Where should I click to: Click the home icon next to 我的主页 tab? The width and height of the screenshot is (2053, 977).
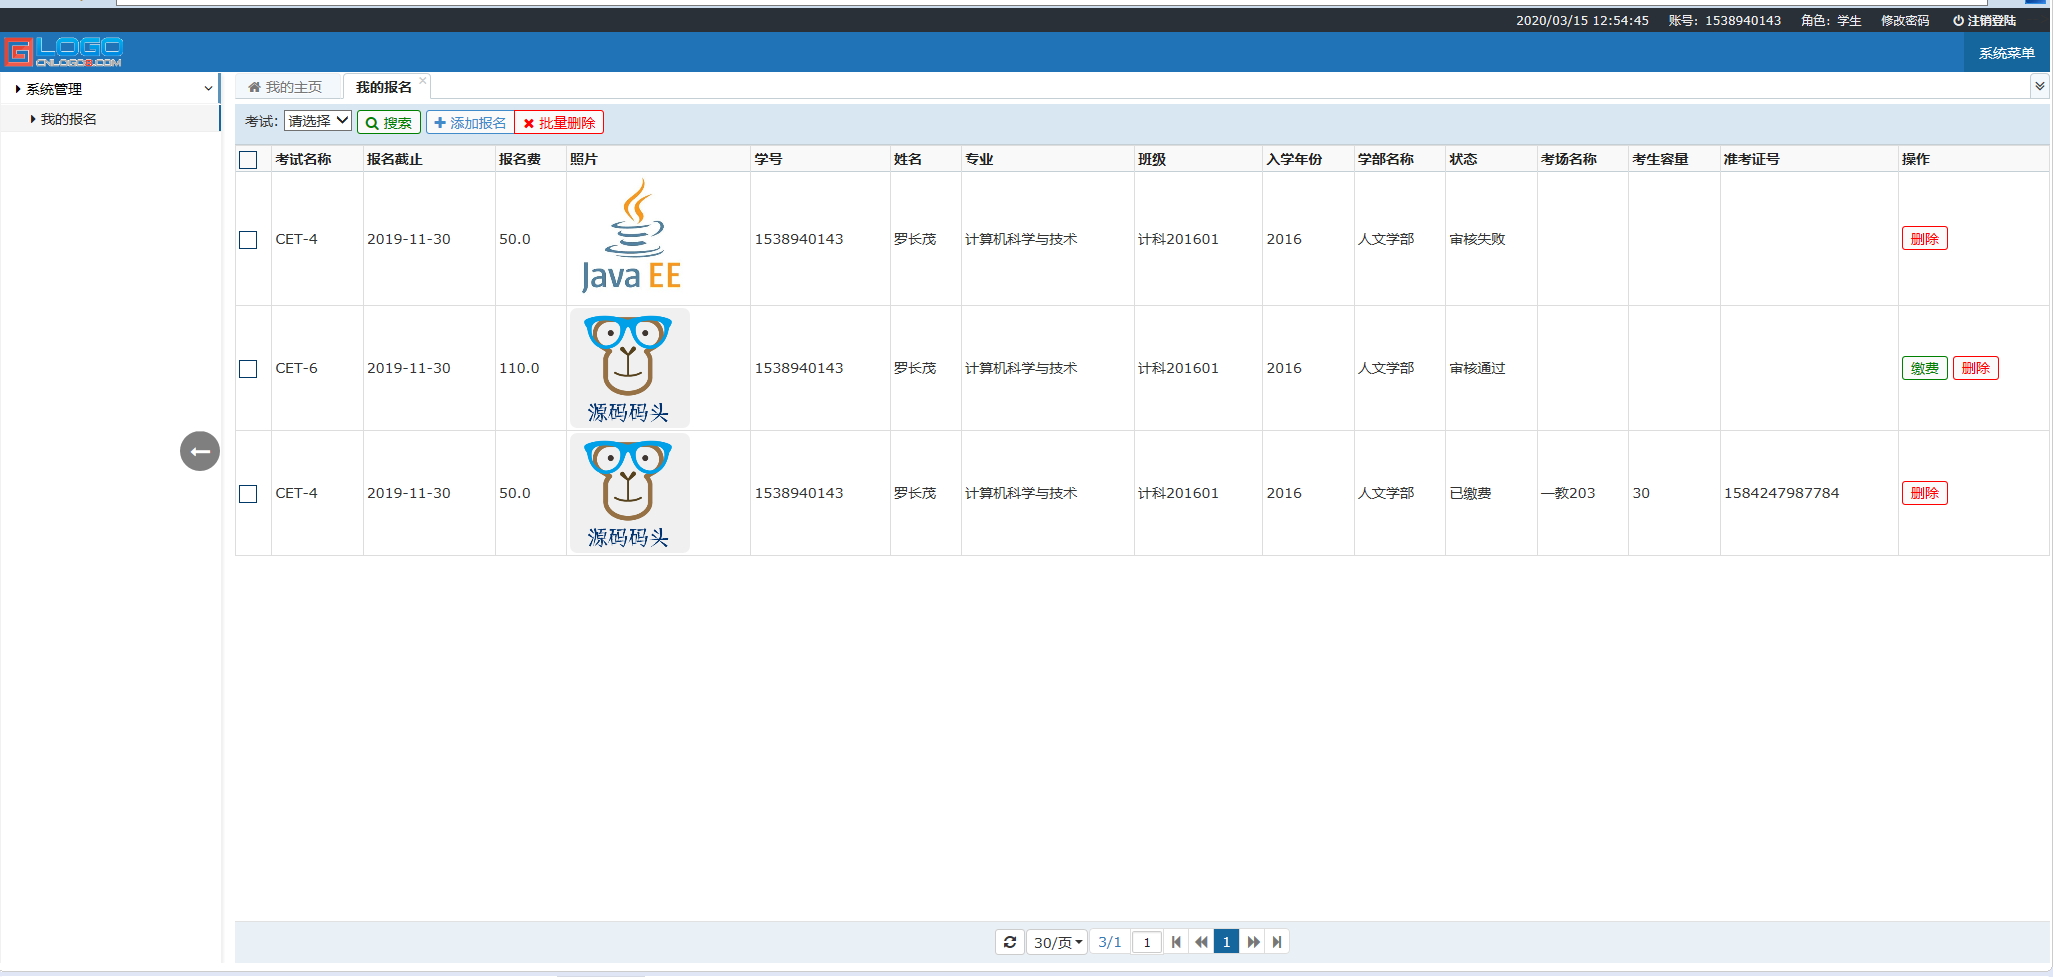(x=255, y=86)
